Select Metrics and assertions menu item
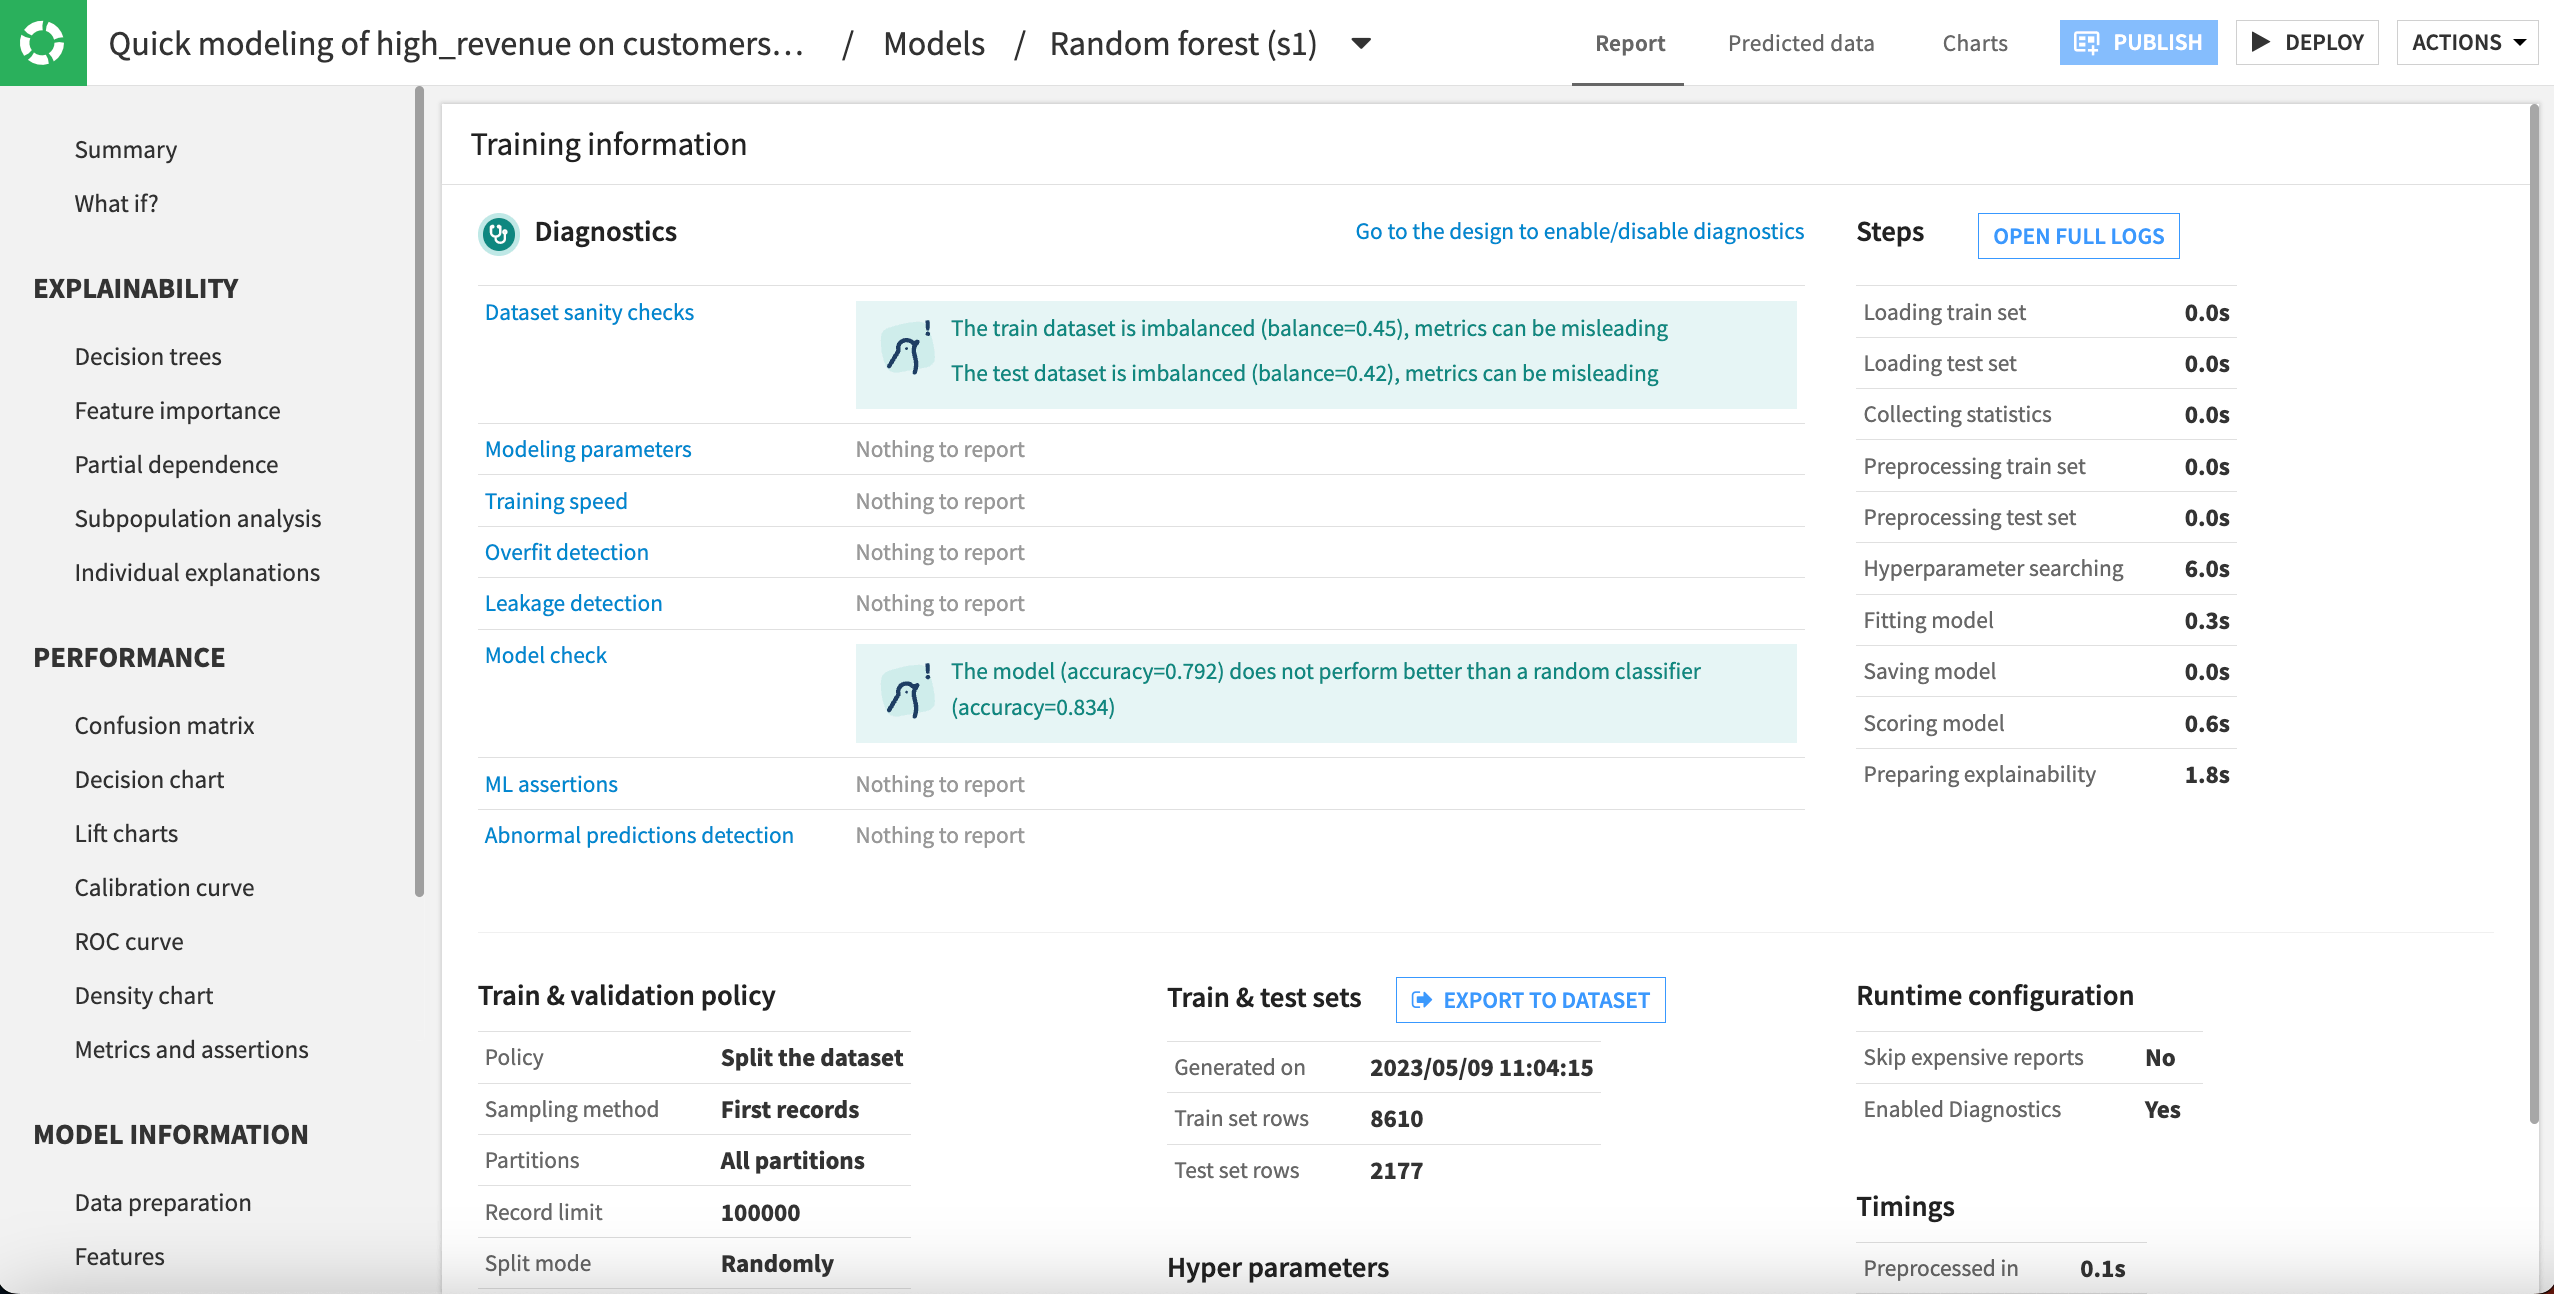2554x1294 pixels. click(x=191, y=1048)
